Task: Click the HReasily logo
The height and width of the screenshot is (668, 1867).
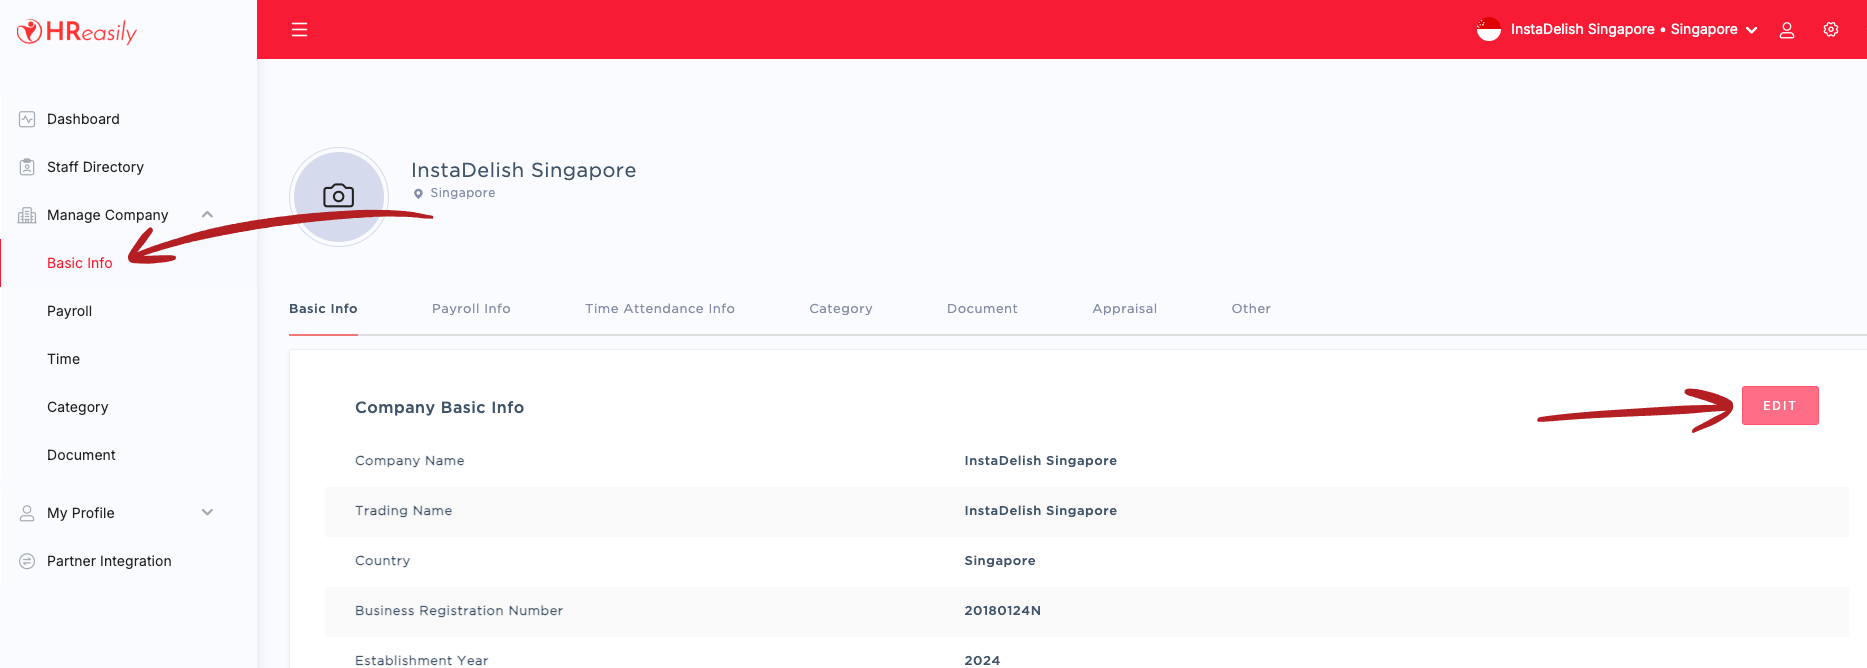Action: (77, 32)
